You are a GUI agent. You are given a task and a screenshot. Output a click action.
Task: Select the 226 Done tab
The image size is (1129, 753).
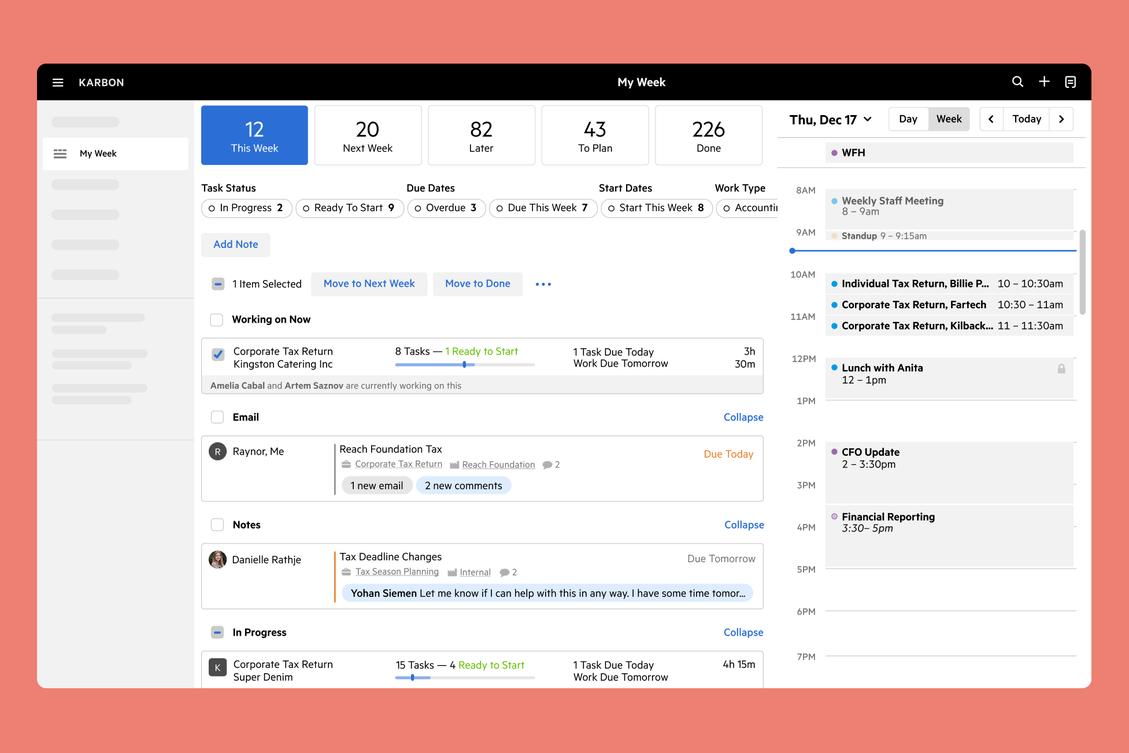(x=709, y=135)
